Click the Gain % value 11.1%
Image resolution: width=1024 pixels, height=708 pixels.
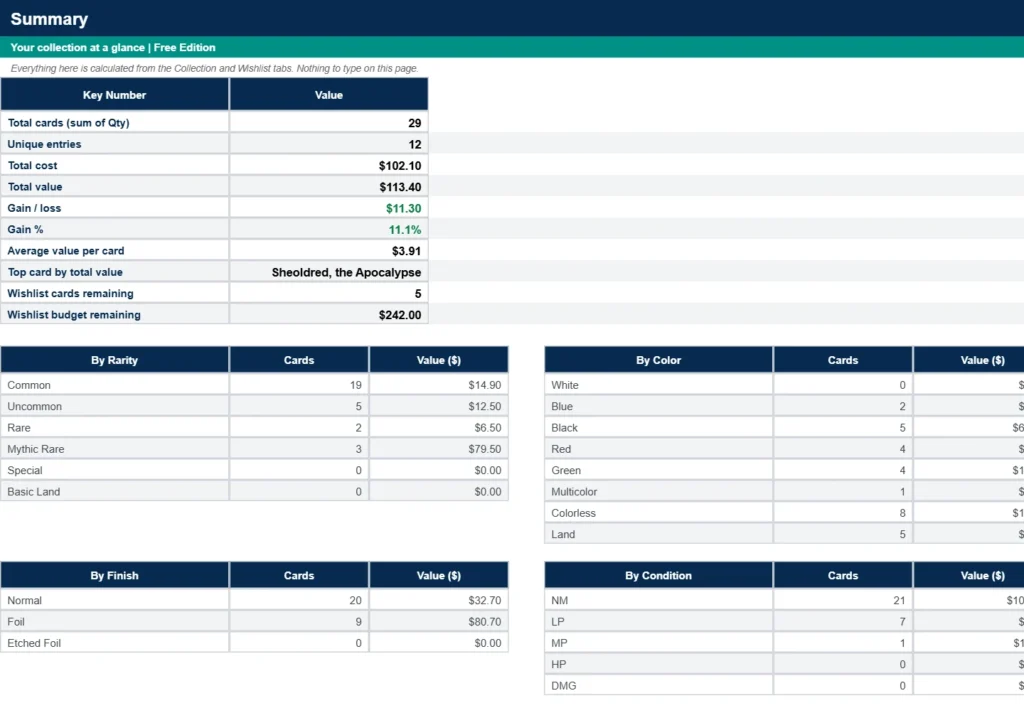(328, 230)
